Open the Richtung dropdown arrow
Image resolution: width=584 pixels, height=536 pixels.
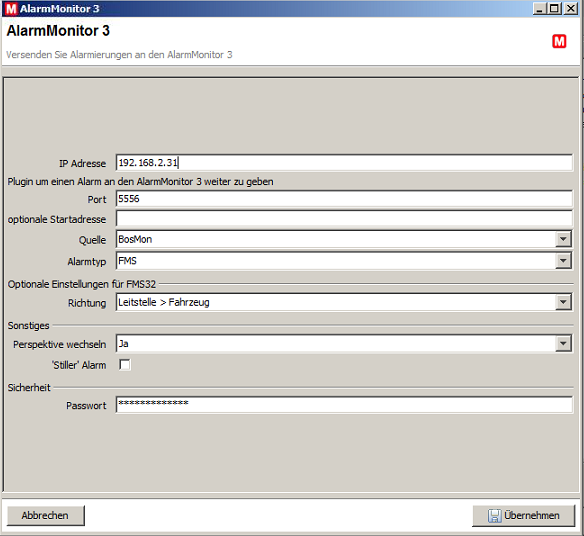pos(563,302)
